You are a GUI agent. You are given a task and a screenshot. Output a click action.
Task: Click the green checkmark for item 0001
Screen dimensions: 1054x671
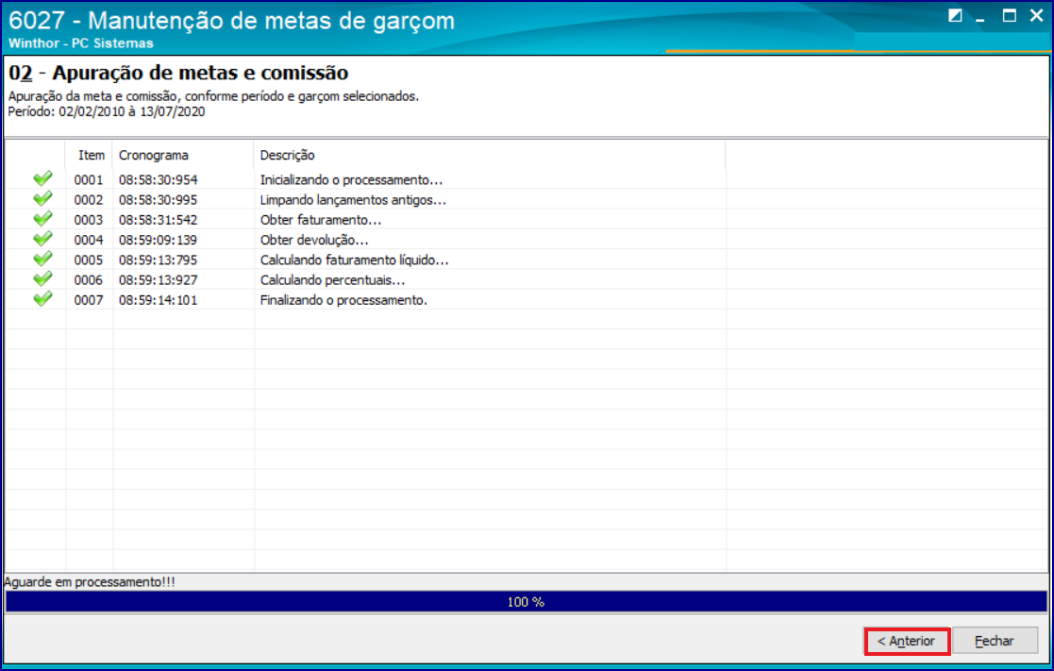[x=42, y=179]
